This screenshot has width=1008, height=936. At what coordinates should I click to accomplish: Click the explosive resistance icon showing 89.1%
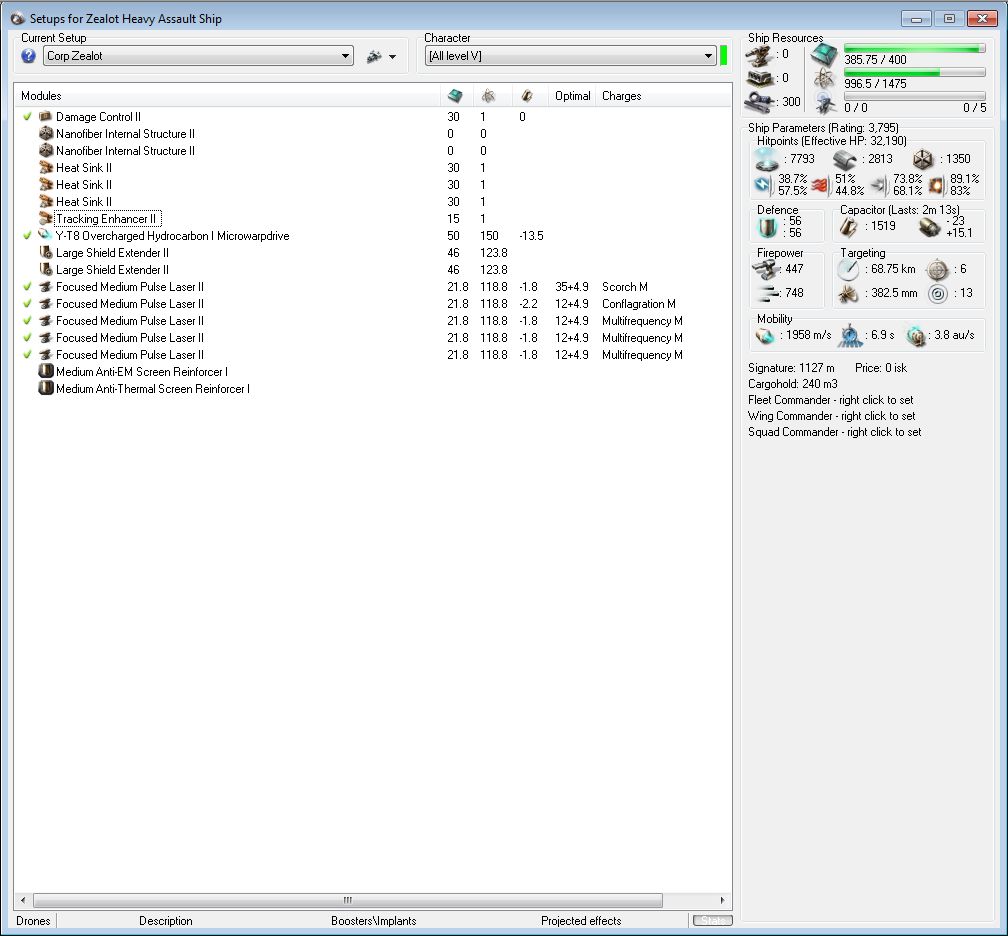pyautogui.click(x=937, y=185)
